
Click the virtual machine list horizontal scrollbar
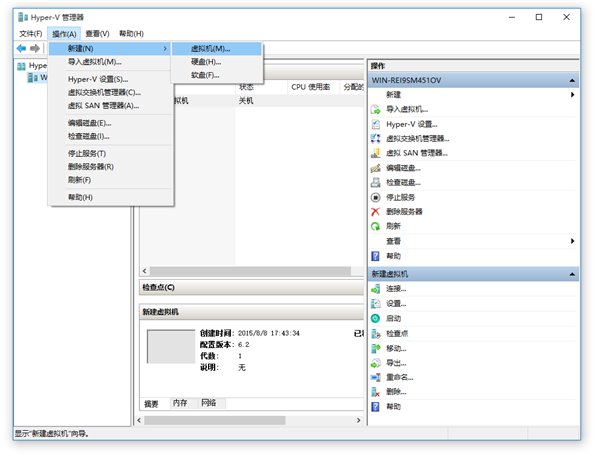click(250, 271)
